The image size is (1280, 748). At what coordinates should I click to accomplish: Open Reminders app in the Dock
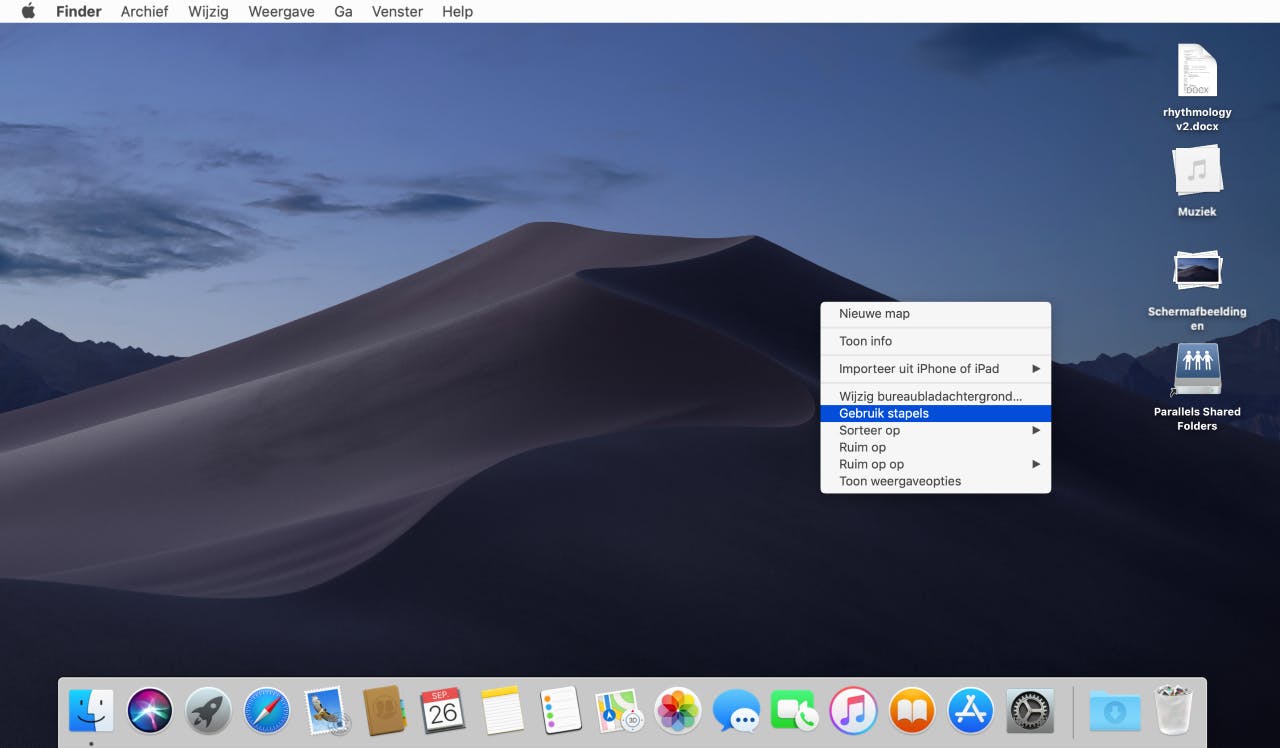click(x=560, y=711)
